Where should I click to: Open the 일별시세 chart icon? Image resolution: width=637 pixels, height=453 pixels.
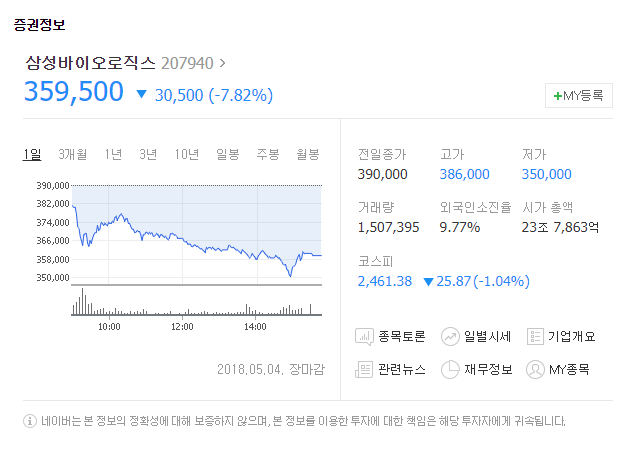pos(450,337)
